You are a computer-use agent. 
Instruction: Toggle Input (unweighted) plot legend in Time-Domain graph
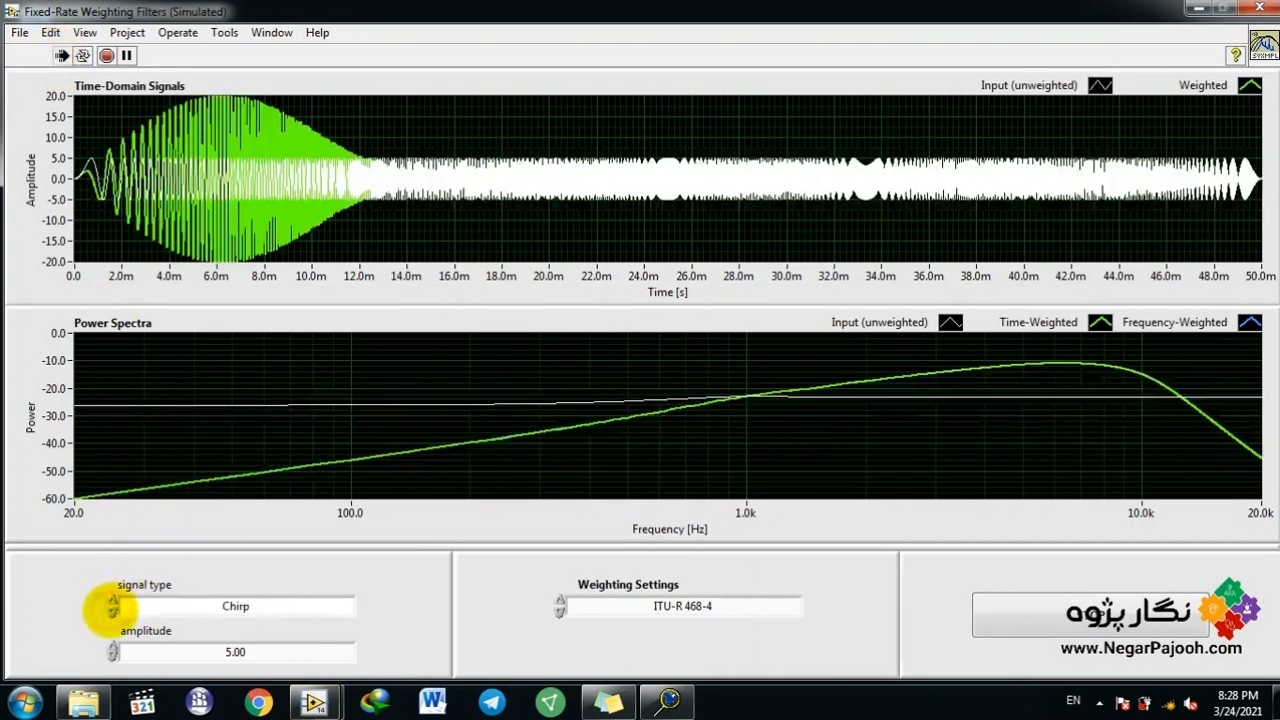[x=1100, y=86]
